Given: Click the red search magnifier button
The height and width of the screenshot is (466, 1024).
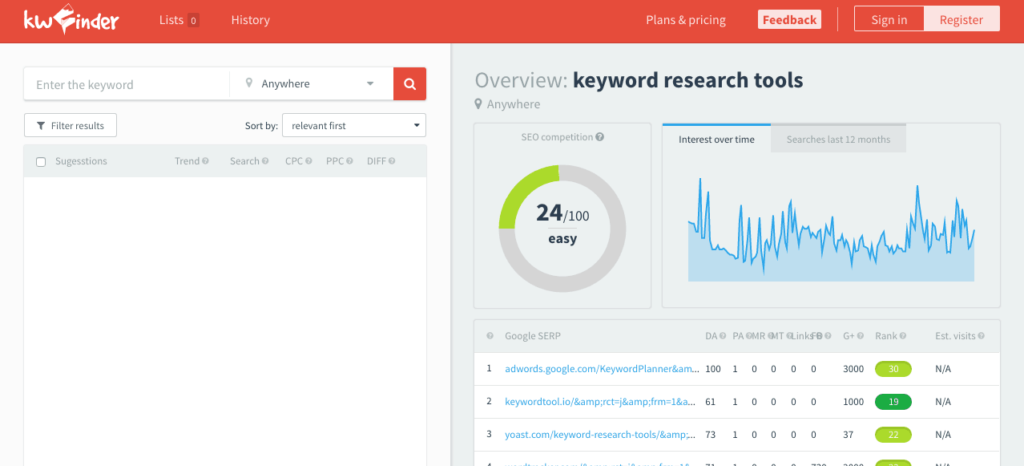Looking at the screenshot, I should [409, 84].
